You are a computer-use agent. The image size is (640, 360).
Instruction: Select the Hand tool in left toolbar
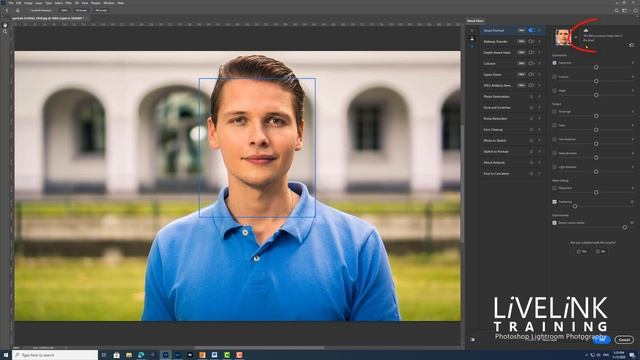point(5,25)
